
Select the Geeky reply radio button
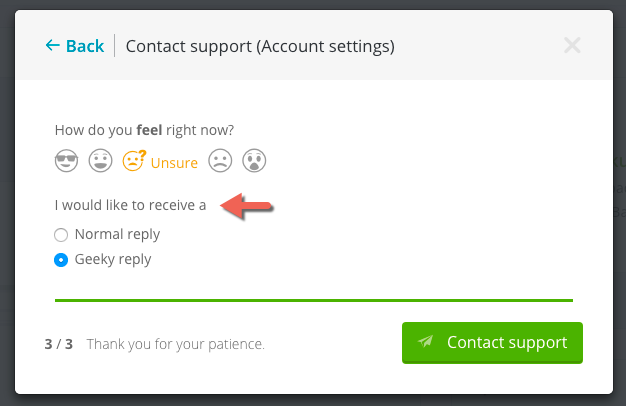pos(61,260)
